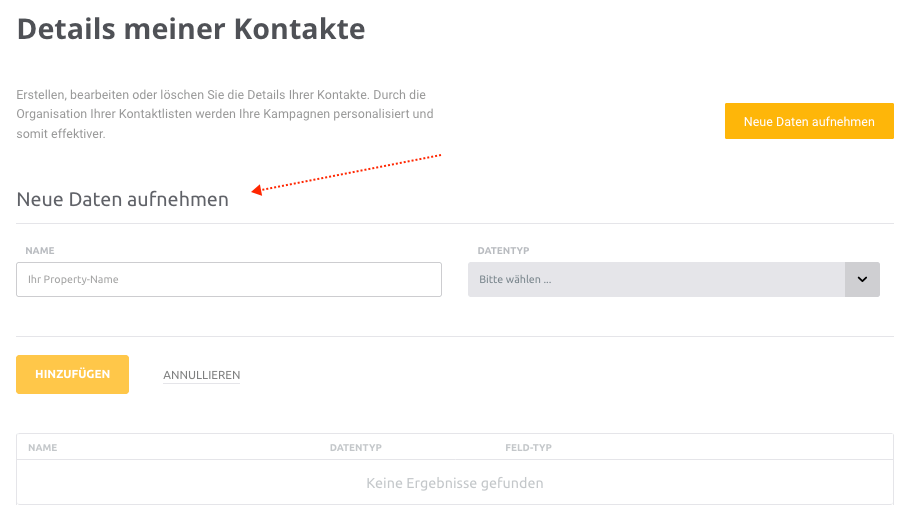Click the yellow Neue Daten aufnehmen button

click(809, 121)
